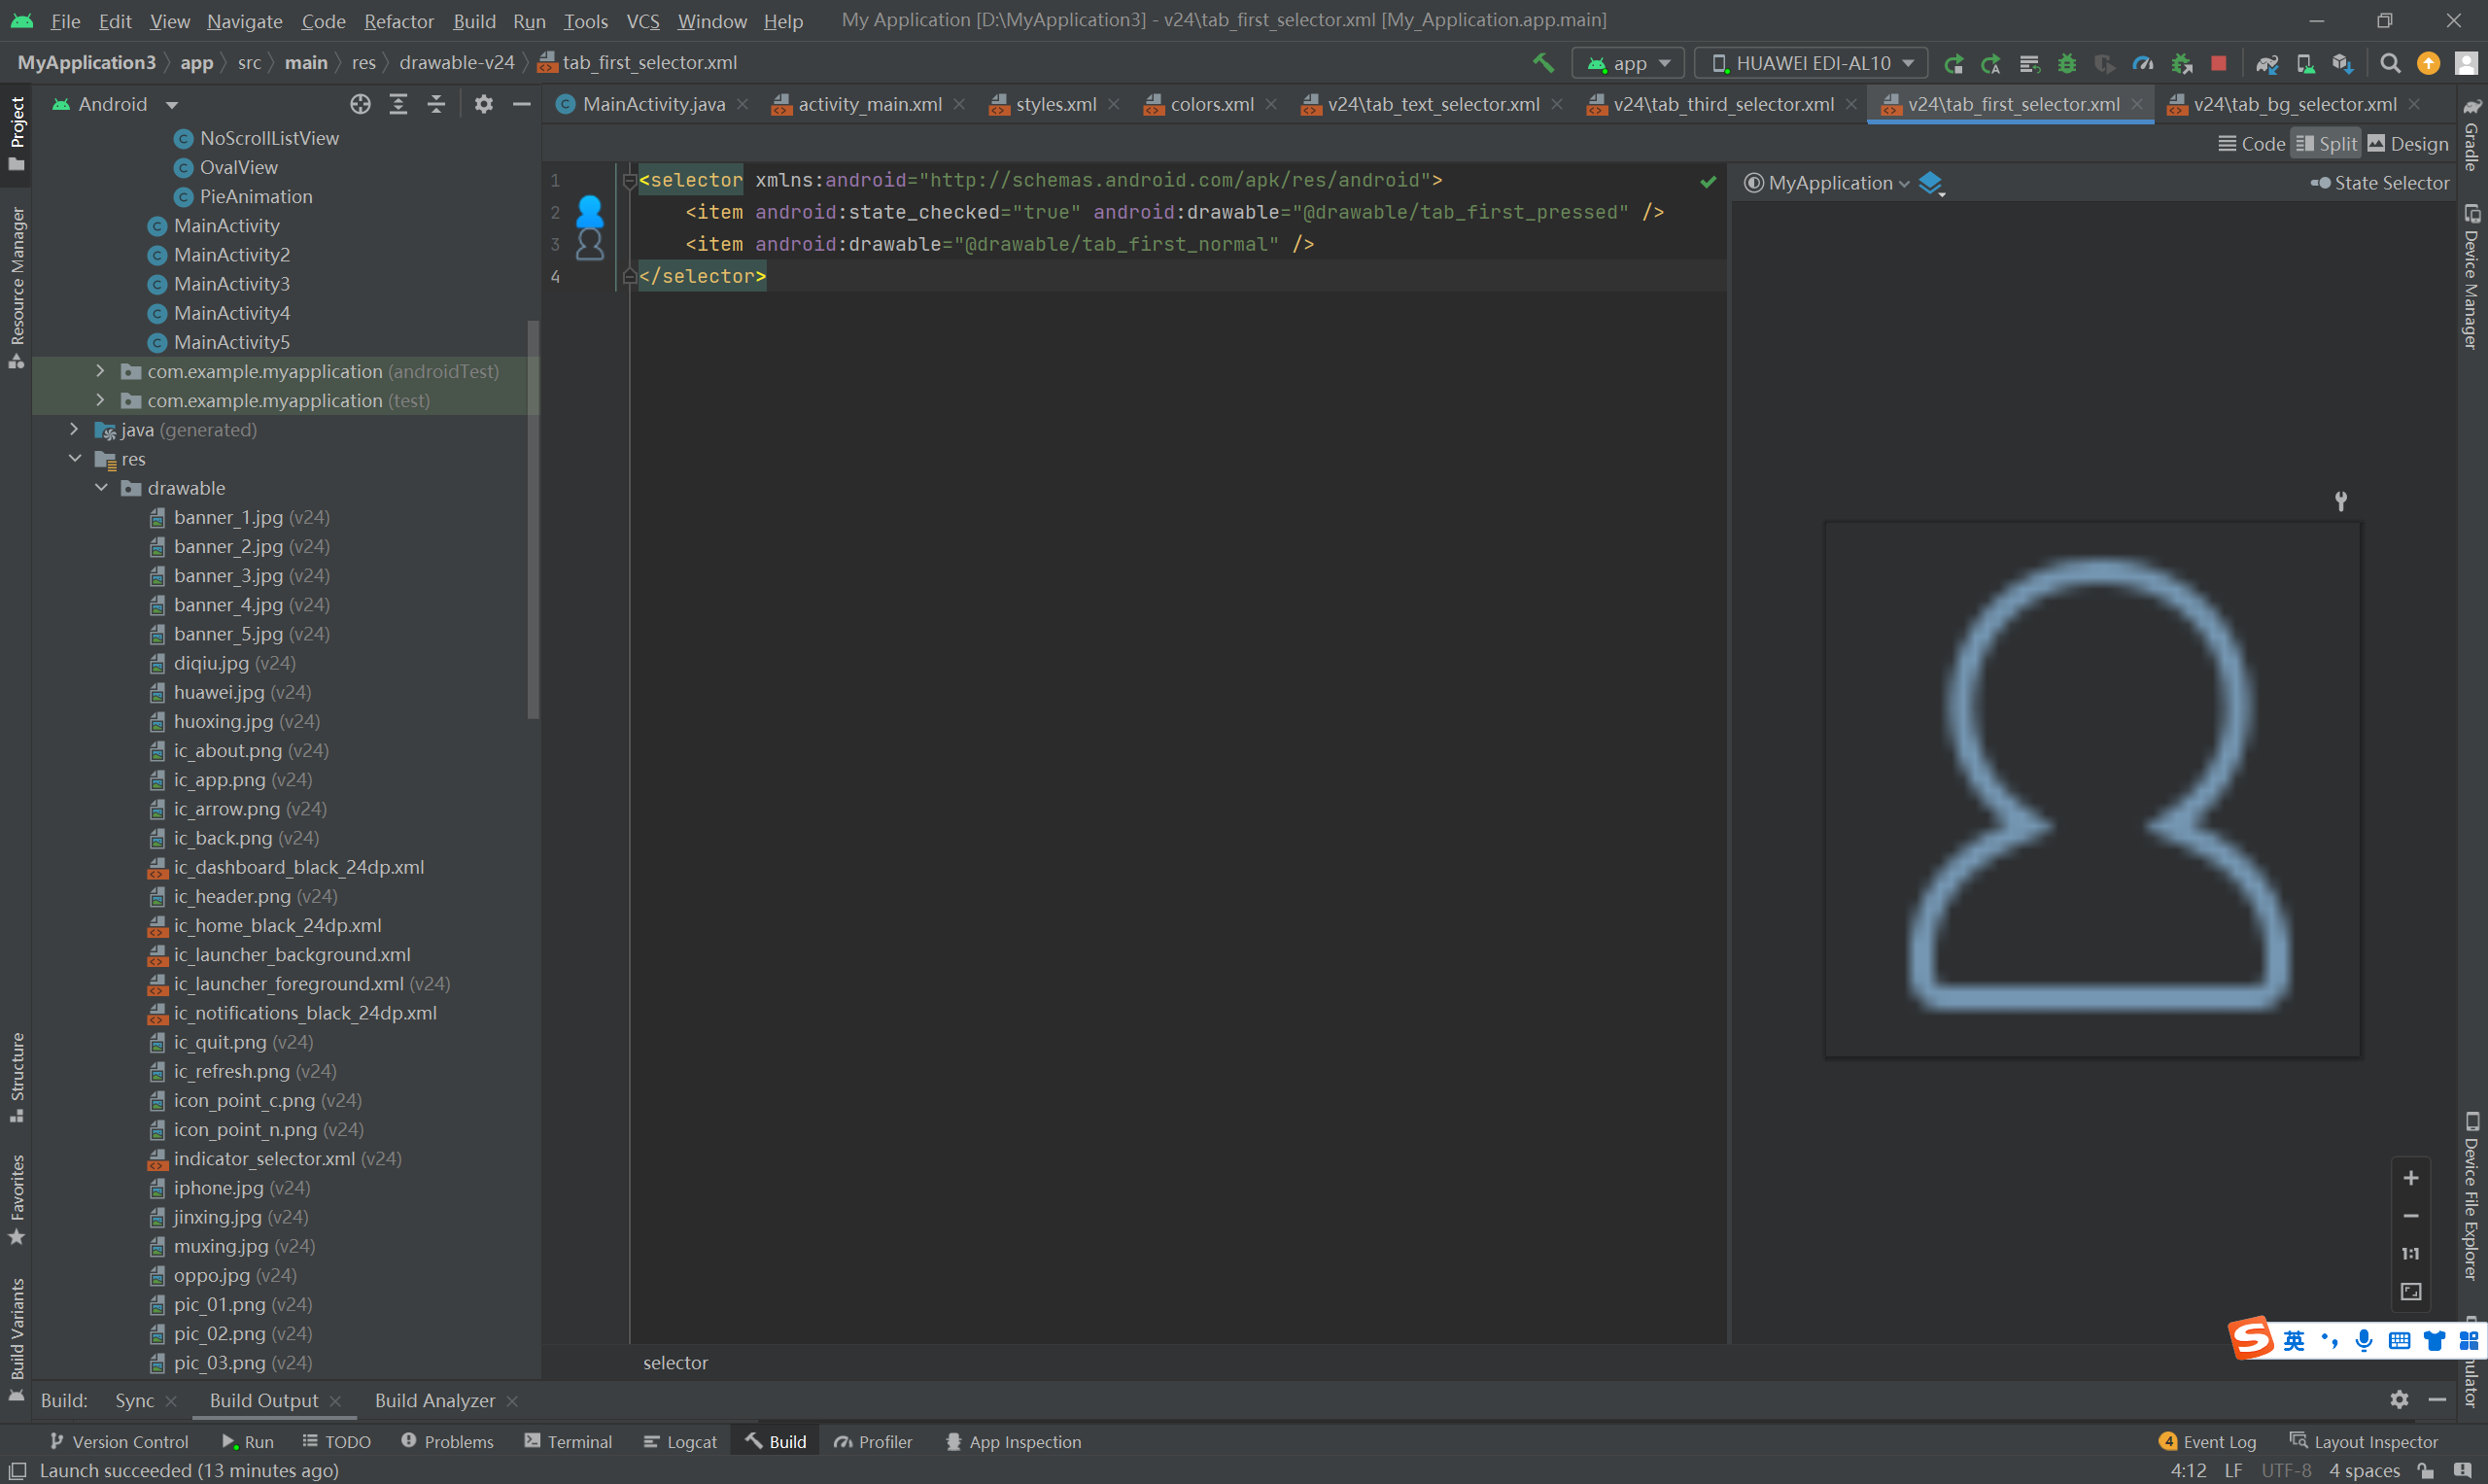Stop the running app
The height and width of the screenshot is (1484, 2488).
(2218, 63)
